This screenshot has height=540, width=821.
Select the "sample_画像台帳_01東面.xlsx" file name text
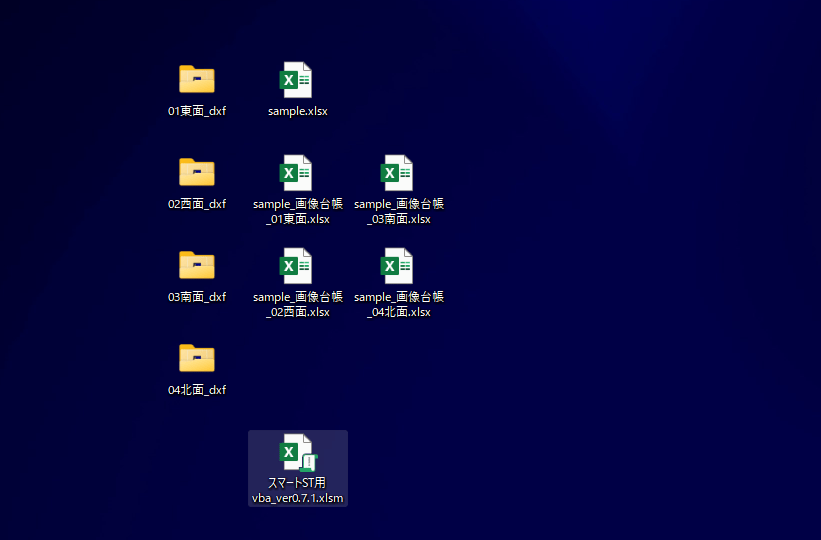click(x=297, y=211)
